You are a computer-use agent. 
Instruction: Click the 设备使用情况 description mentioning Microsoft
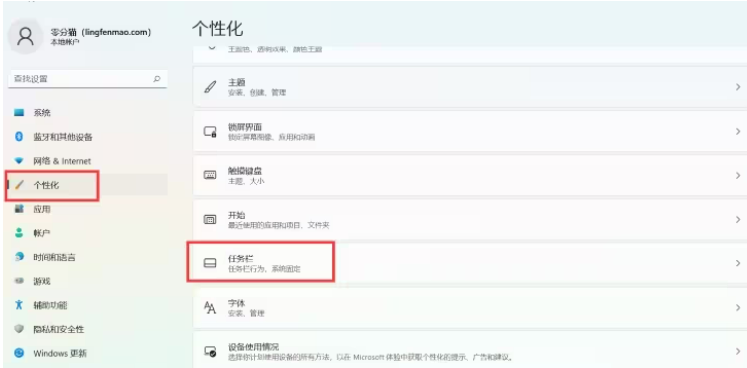click(x=370, y=357)
